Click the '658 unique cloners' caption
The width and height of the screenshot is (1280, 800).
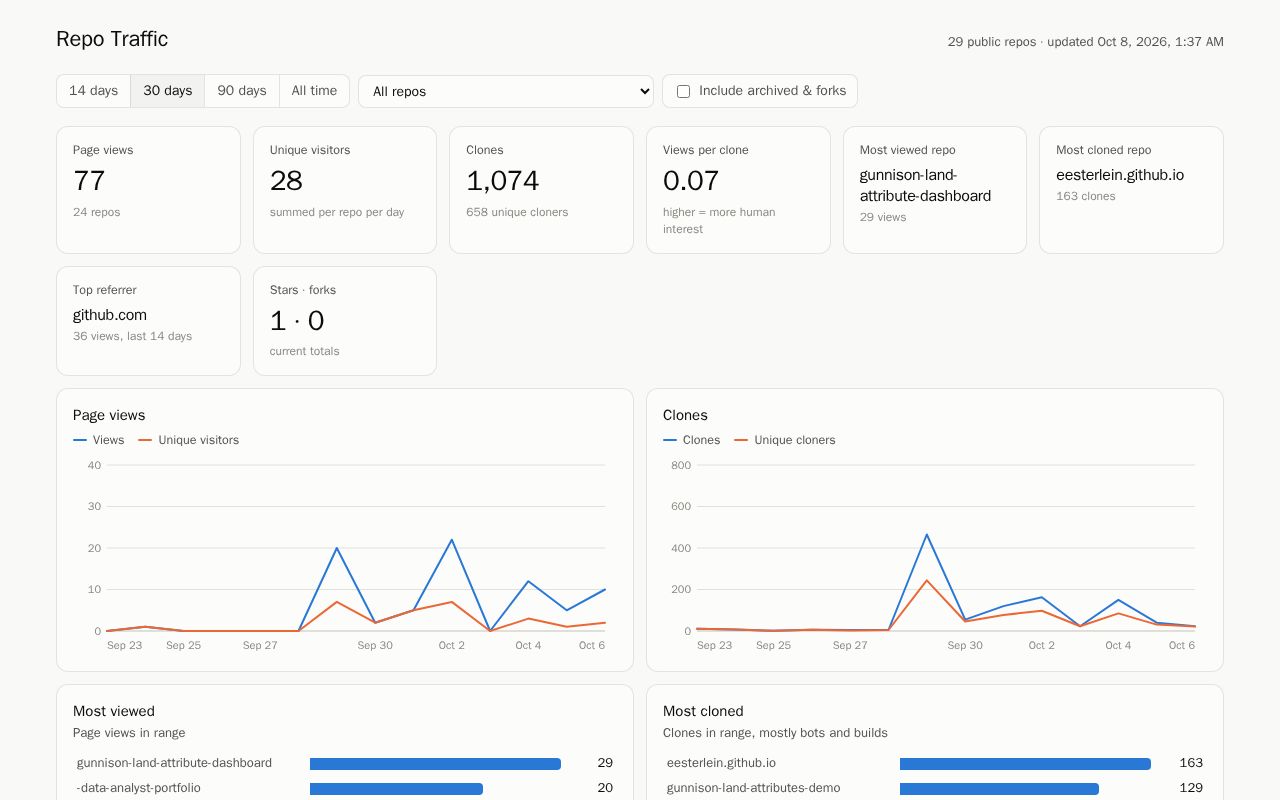(517, 212)
